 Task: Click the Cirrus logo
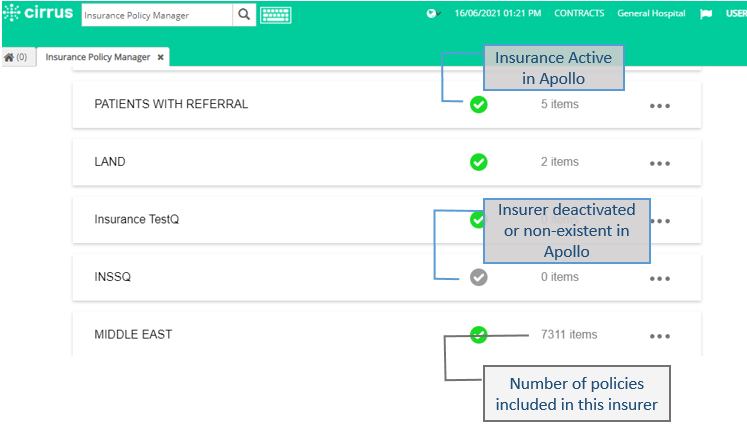[38, 13]
